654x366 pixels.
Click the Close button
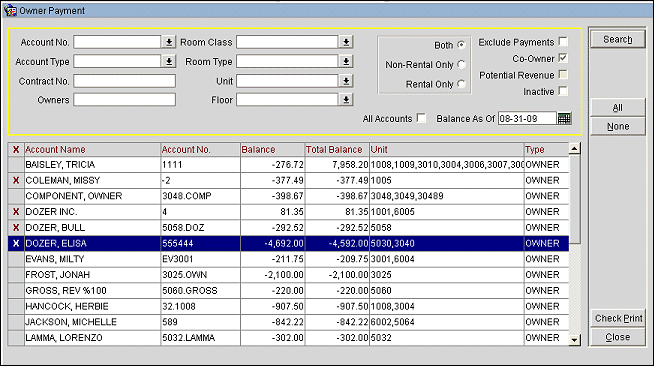pos(618,337)
